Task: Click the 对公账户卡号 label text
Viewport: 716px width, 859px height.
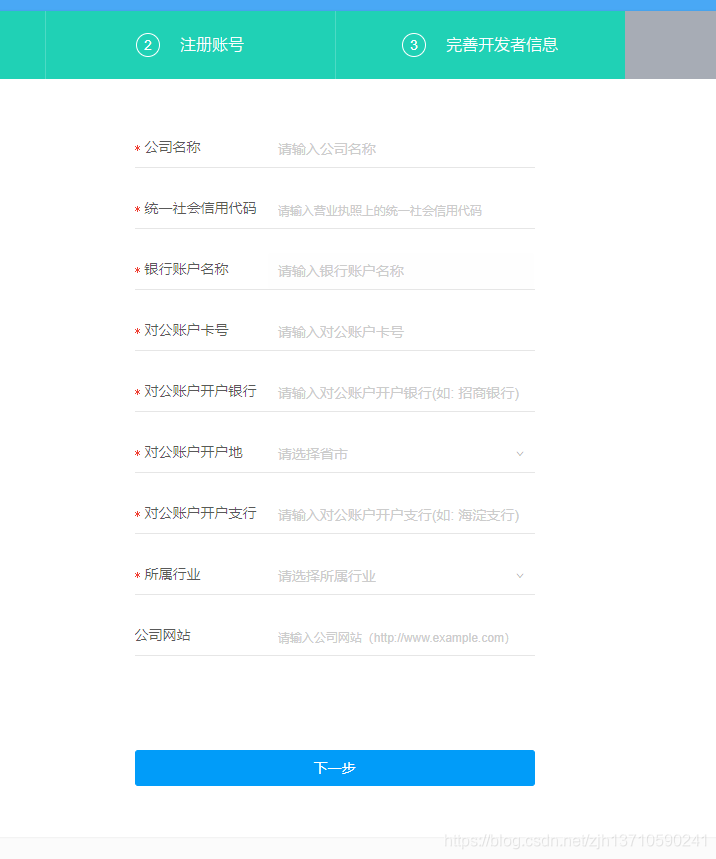Action: [186, 330]
